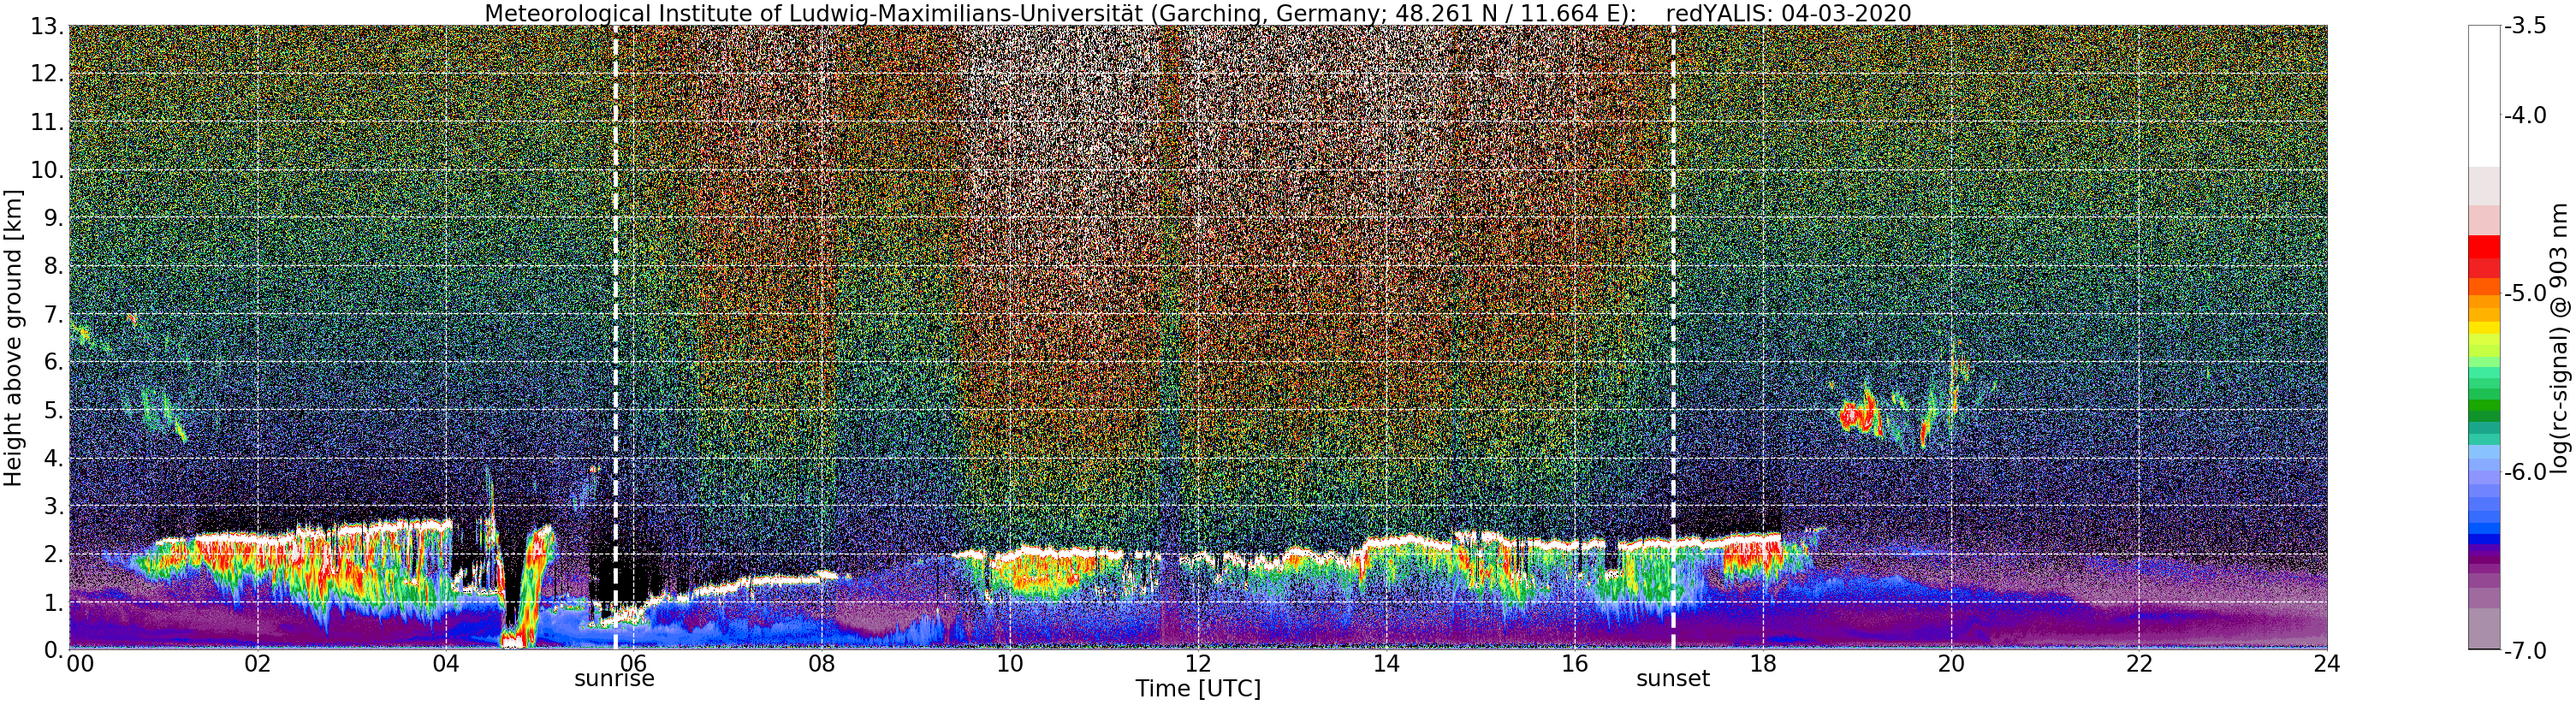
Task: Click the x-axis tick label "04"
Action: coord(446,664)
